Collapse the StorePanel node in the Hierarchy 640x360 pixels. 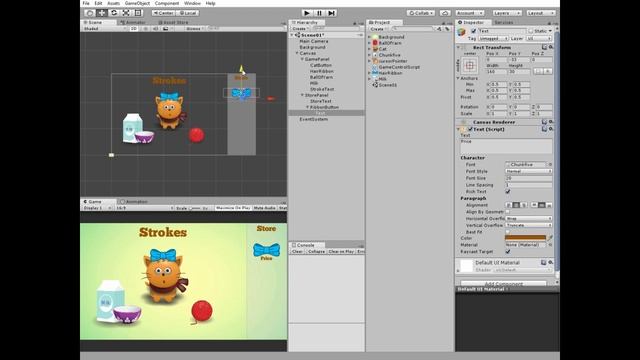(302, 95)
